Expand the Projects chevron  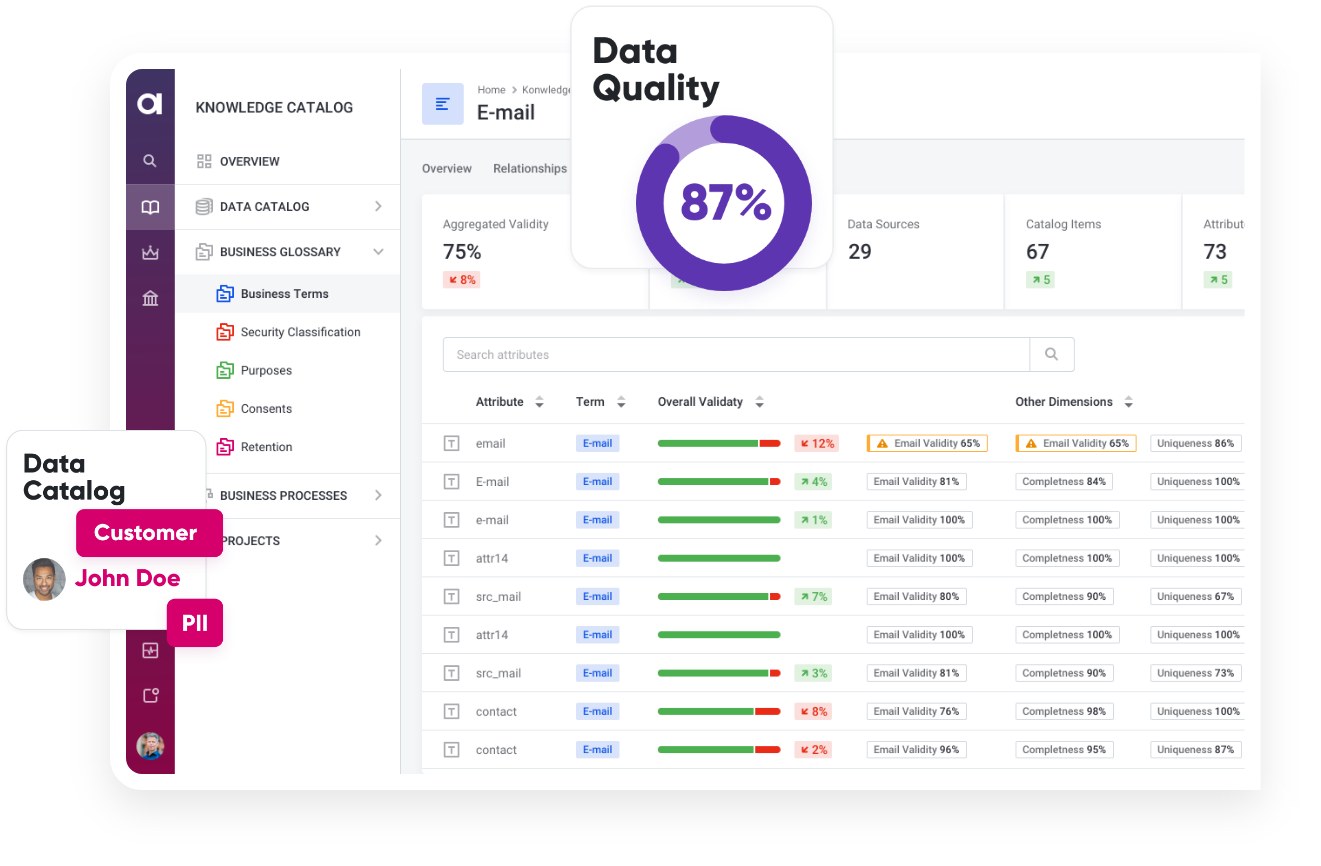378,541
